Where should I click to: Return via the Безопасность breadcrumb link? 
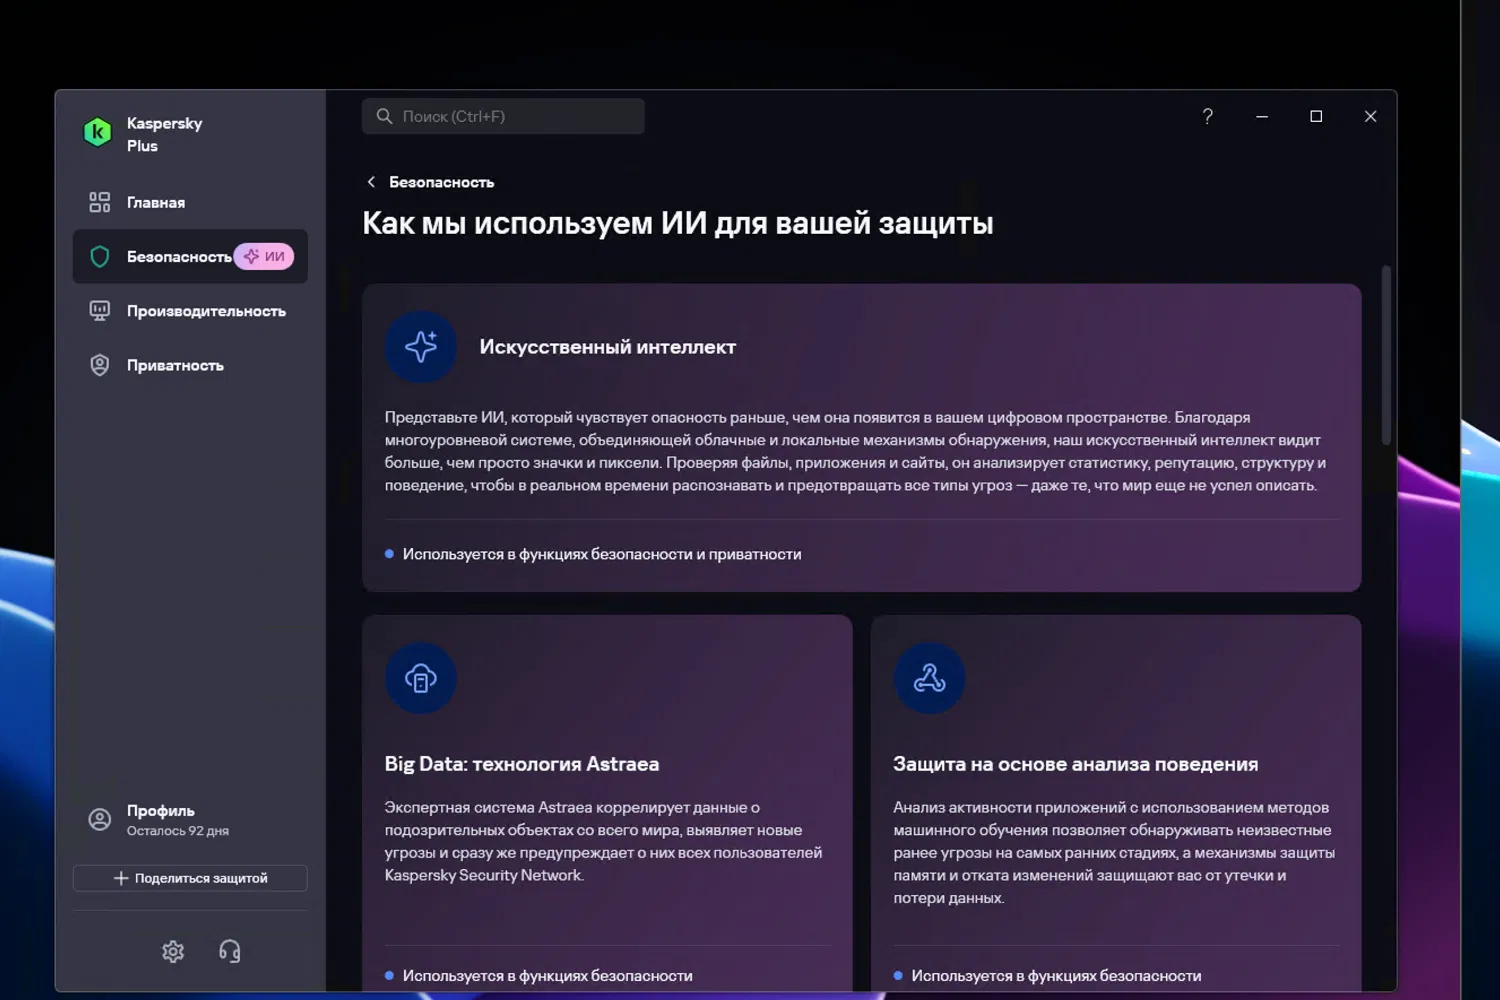click(442, 182)
